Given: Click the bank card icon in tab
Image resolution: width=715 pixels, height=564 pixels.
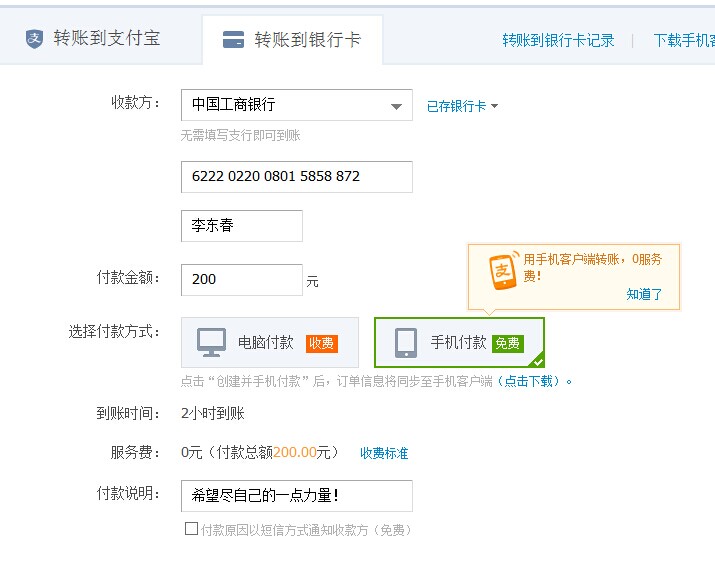Looking at the screenshot, I should 233,41.
